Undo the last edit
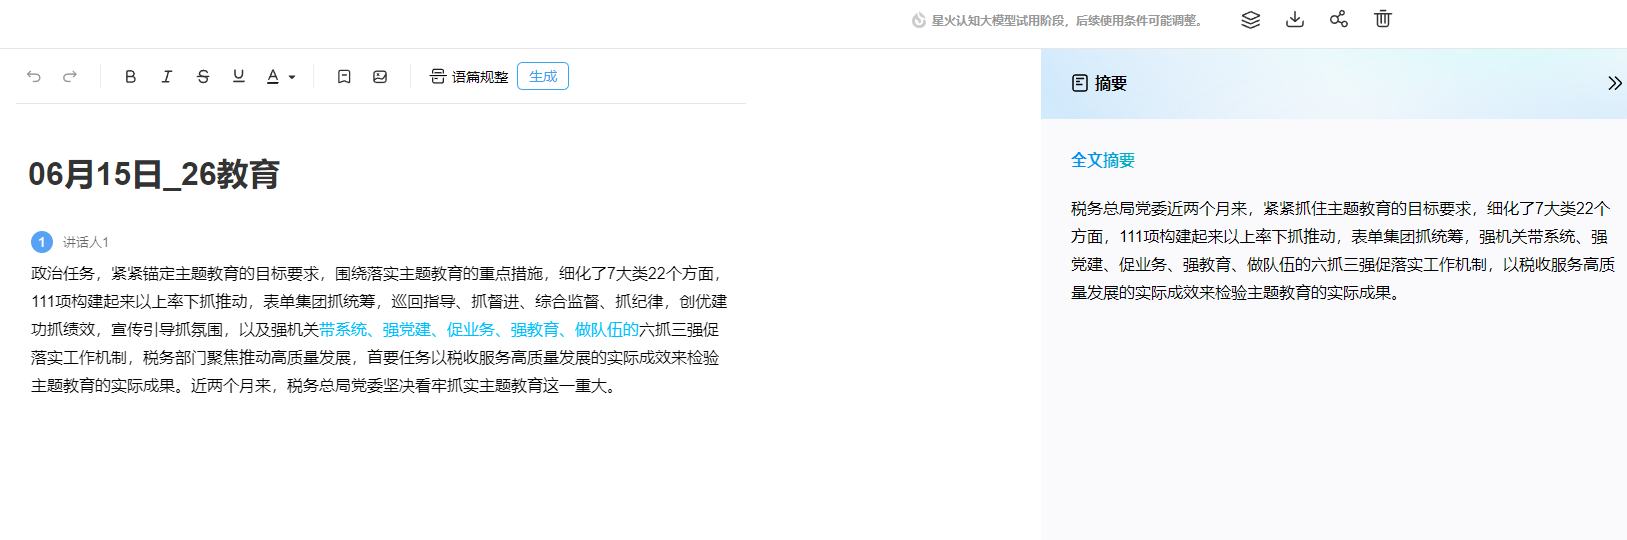Viewport: 1627px width, 540px height. tap(34, 76)
